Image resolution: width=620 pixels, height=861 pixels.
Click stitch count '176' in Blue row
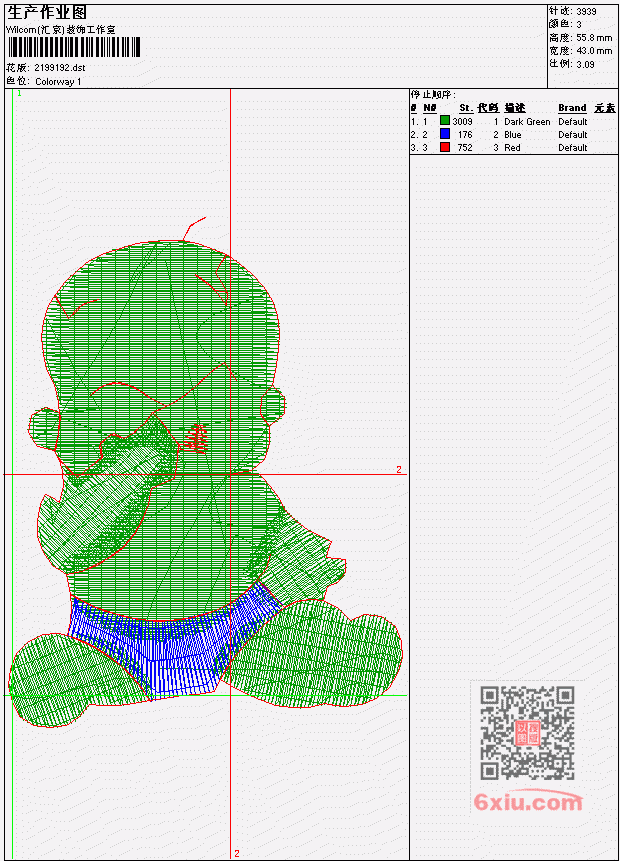465,135
